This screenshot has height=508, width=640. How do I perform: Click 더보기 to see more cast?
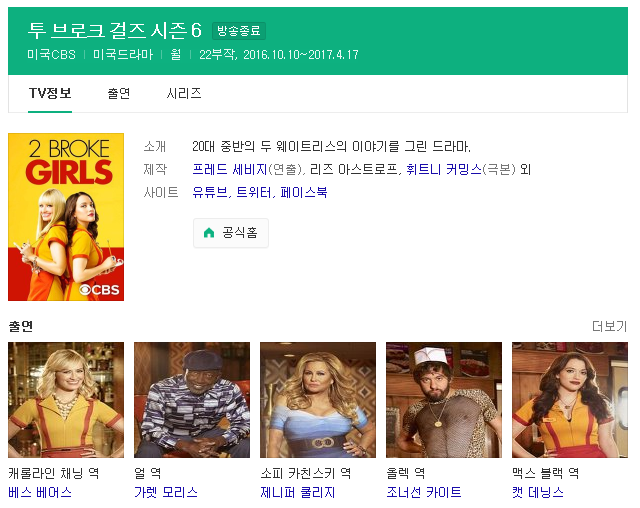point(609,326)
